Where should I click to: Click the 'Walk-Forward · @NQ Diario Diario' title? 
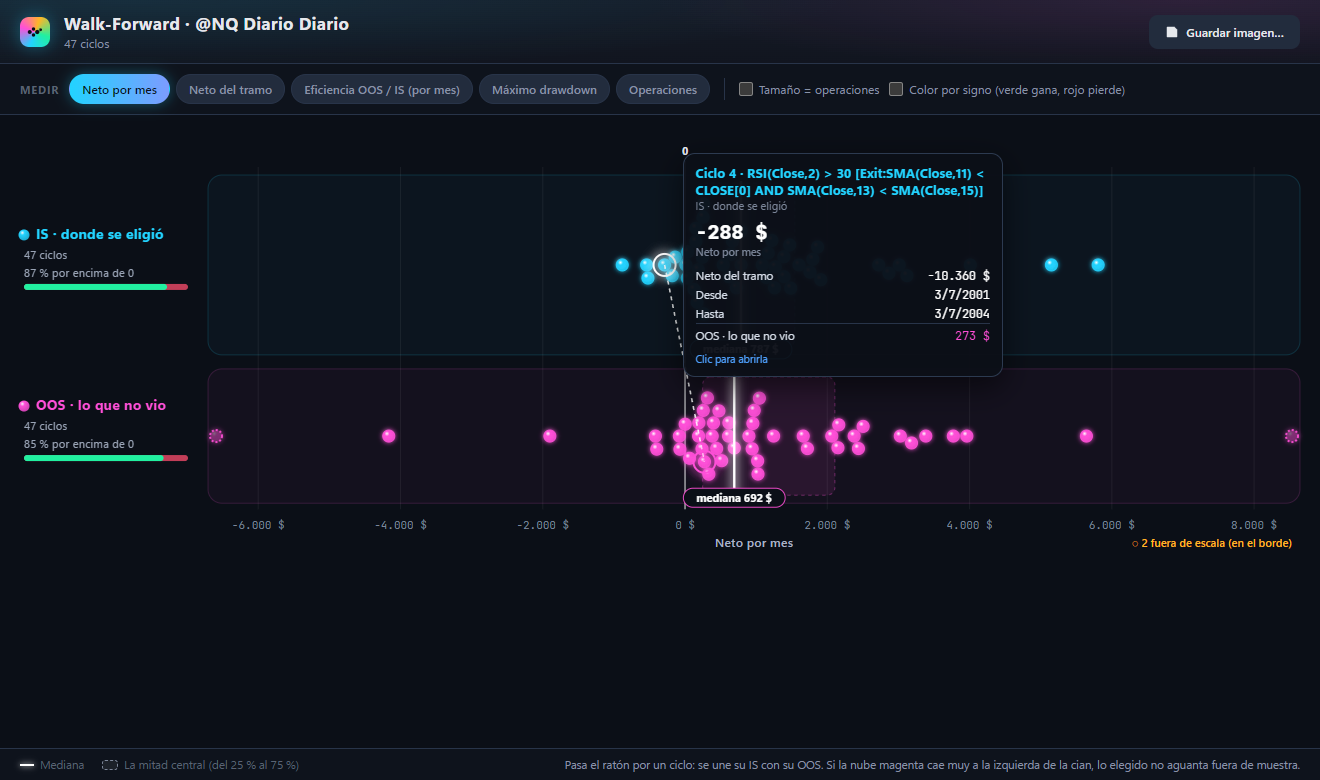tap(207, 24)
